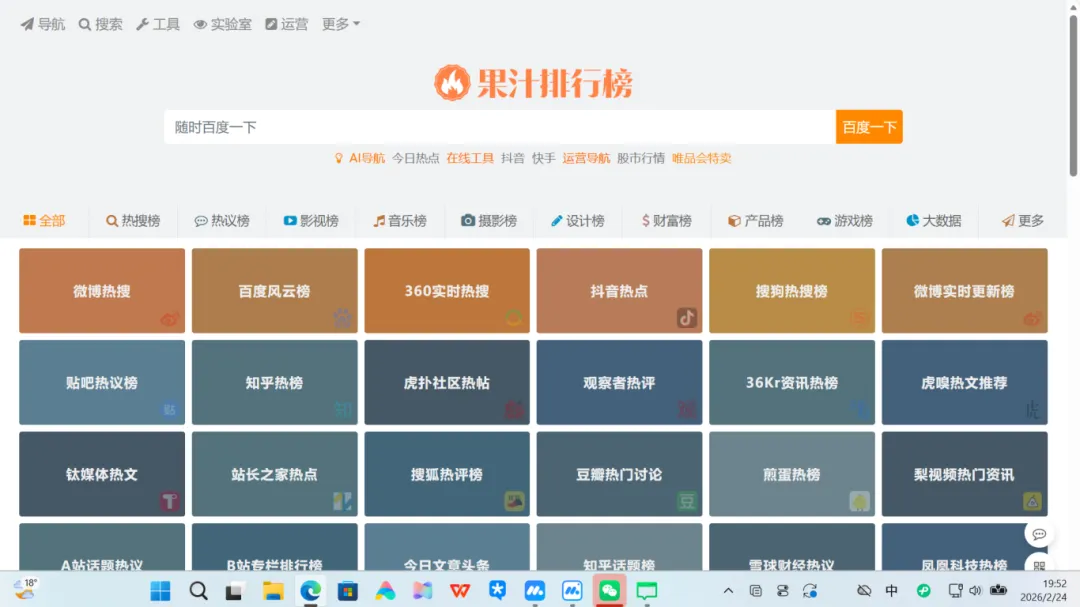This screenshot has width=1080, height=607.
Task: Open the 搜索 menu item
Action: (101, 24)
